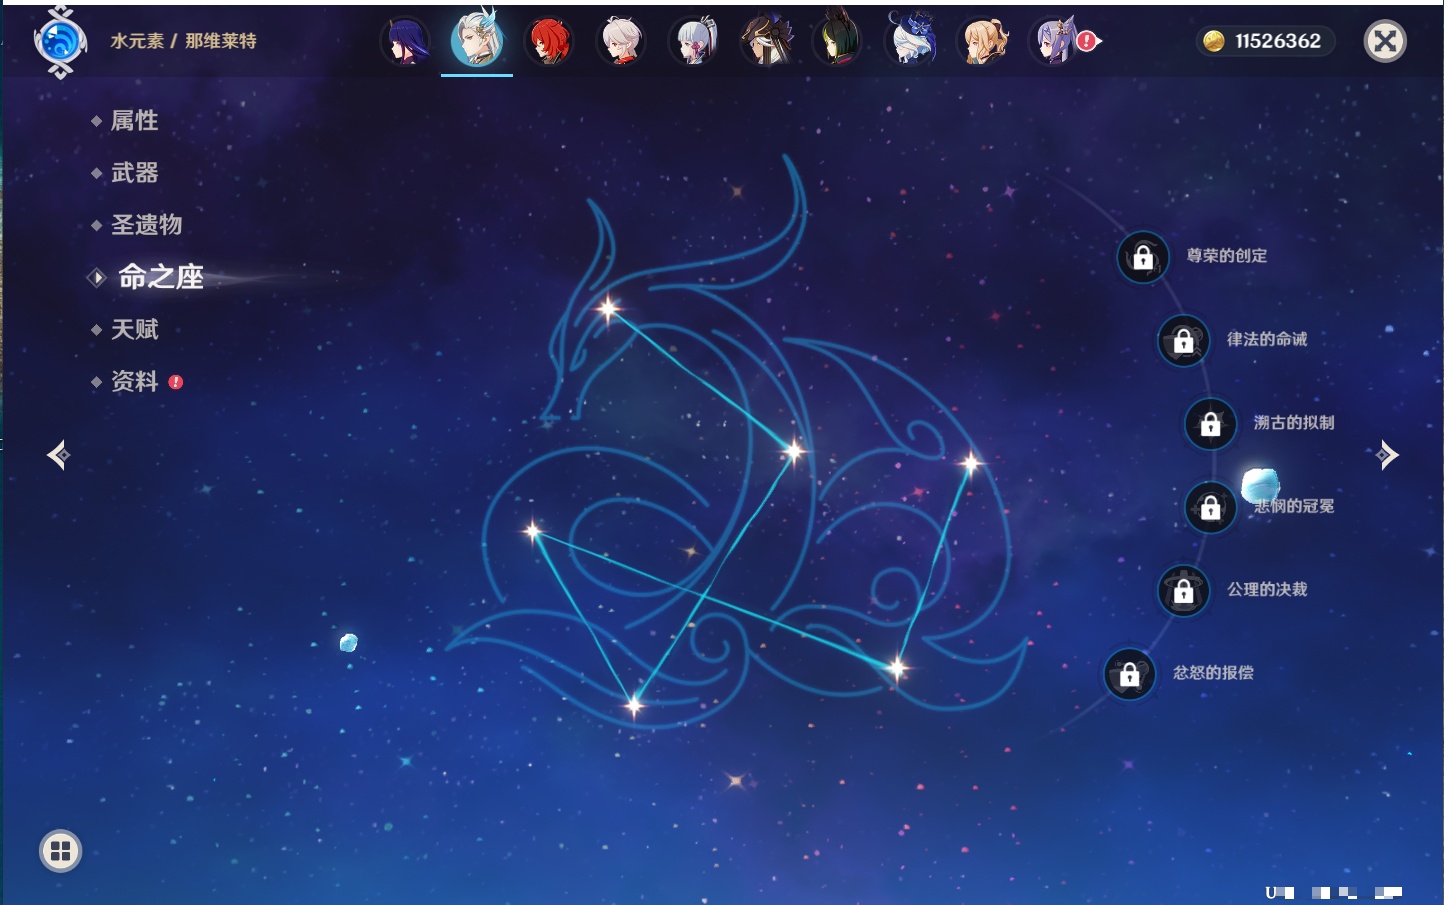Open the 资料 profile tab with alert

pos(134,381)
